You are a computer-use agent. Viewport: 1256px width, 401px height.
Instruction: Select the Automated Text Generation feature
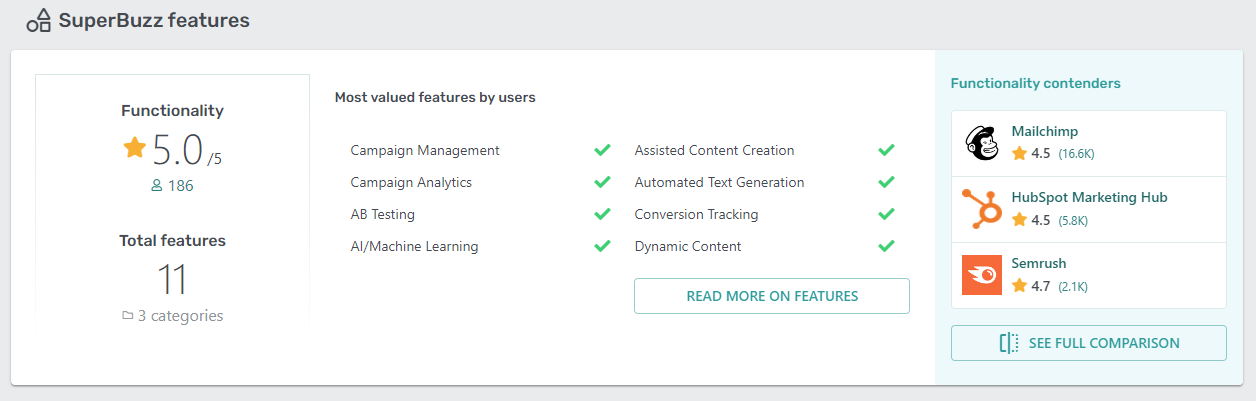tap(719, 182)
